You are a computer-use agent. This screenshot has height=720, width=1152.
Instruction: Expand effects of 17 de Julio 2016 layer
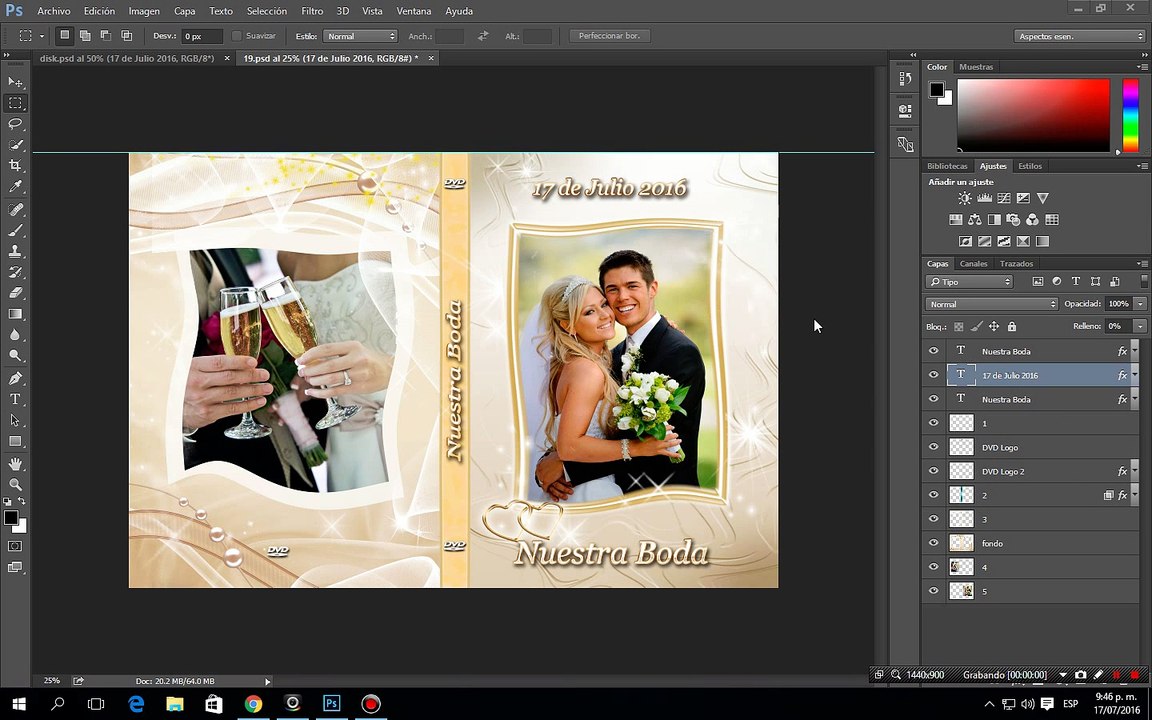point(1135,375)
